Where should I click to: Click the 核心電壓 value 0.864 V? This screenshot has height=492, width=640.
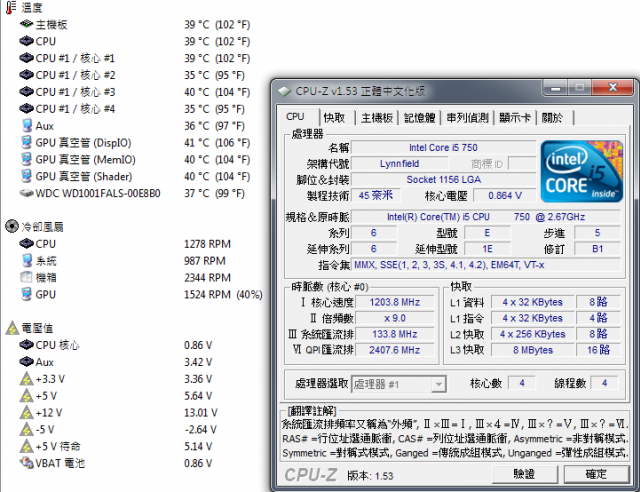click(504, 196)
